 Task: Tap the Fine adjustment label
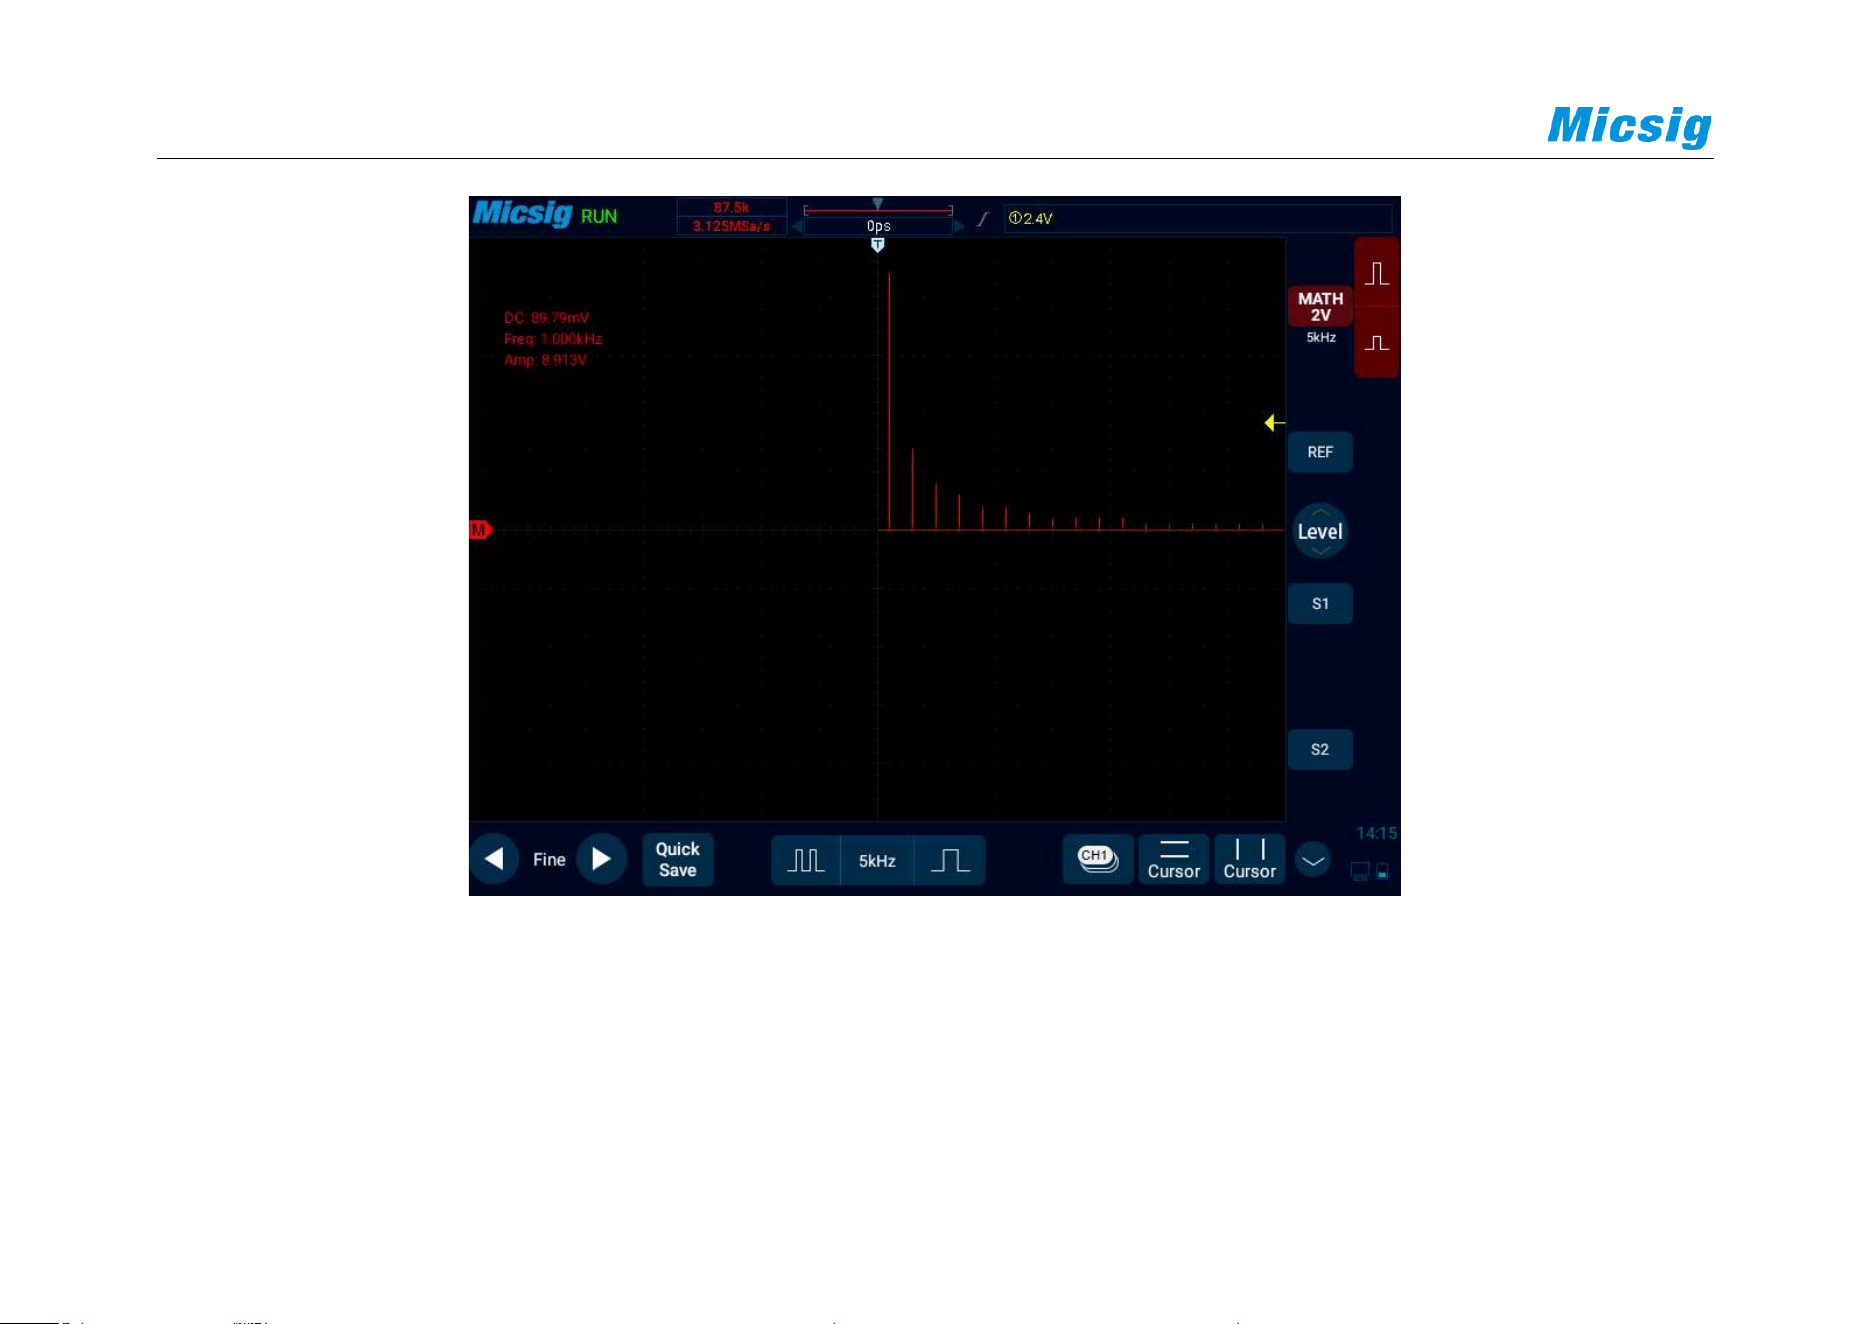(x=549, y=860)
